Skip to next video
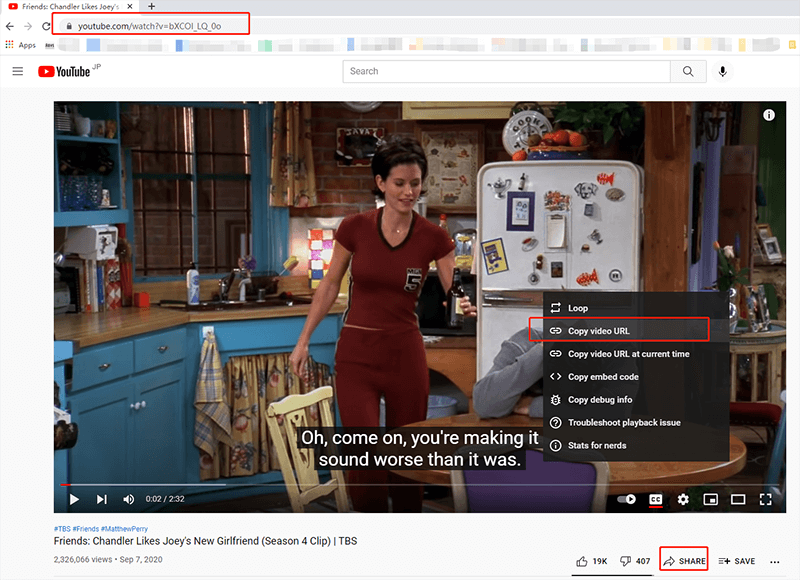800x580 pixels. click(101, 499)
